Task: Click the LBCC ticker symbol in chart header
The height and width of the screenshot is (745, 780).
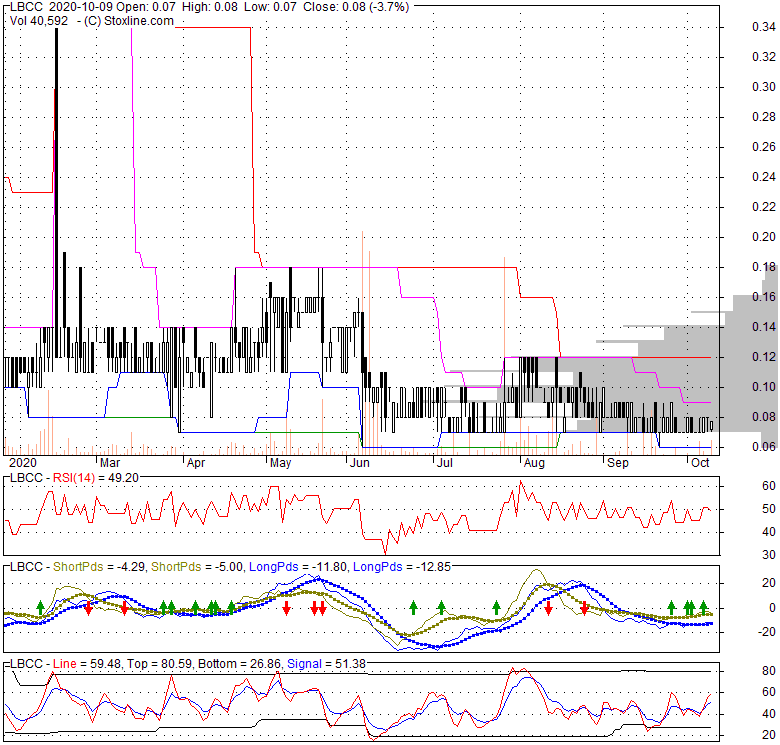Action: tap(26, 7)
